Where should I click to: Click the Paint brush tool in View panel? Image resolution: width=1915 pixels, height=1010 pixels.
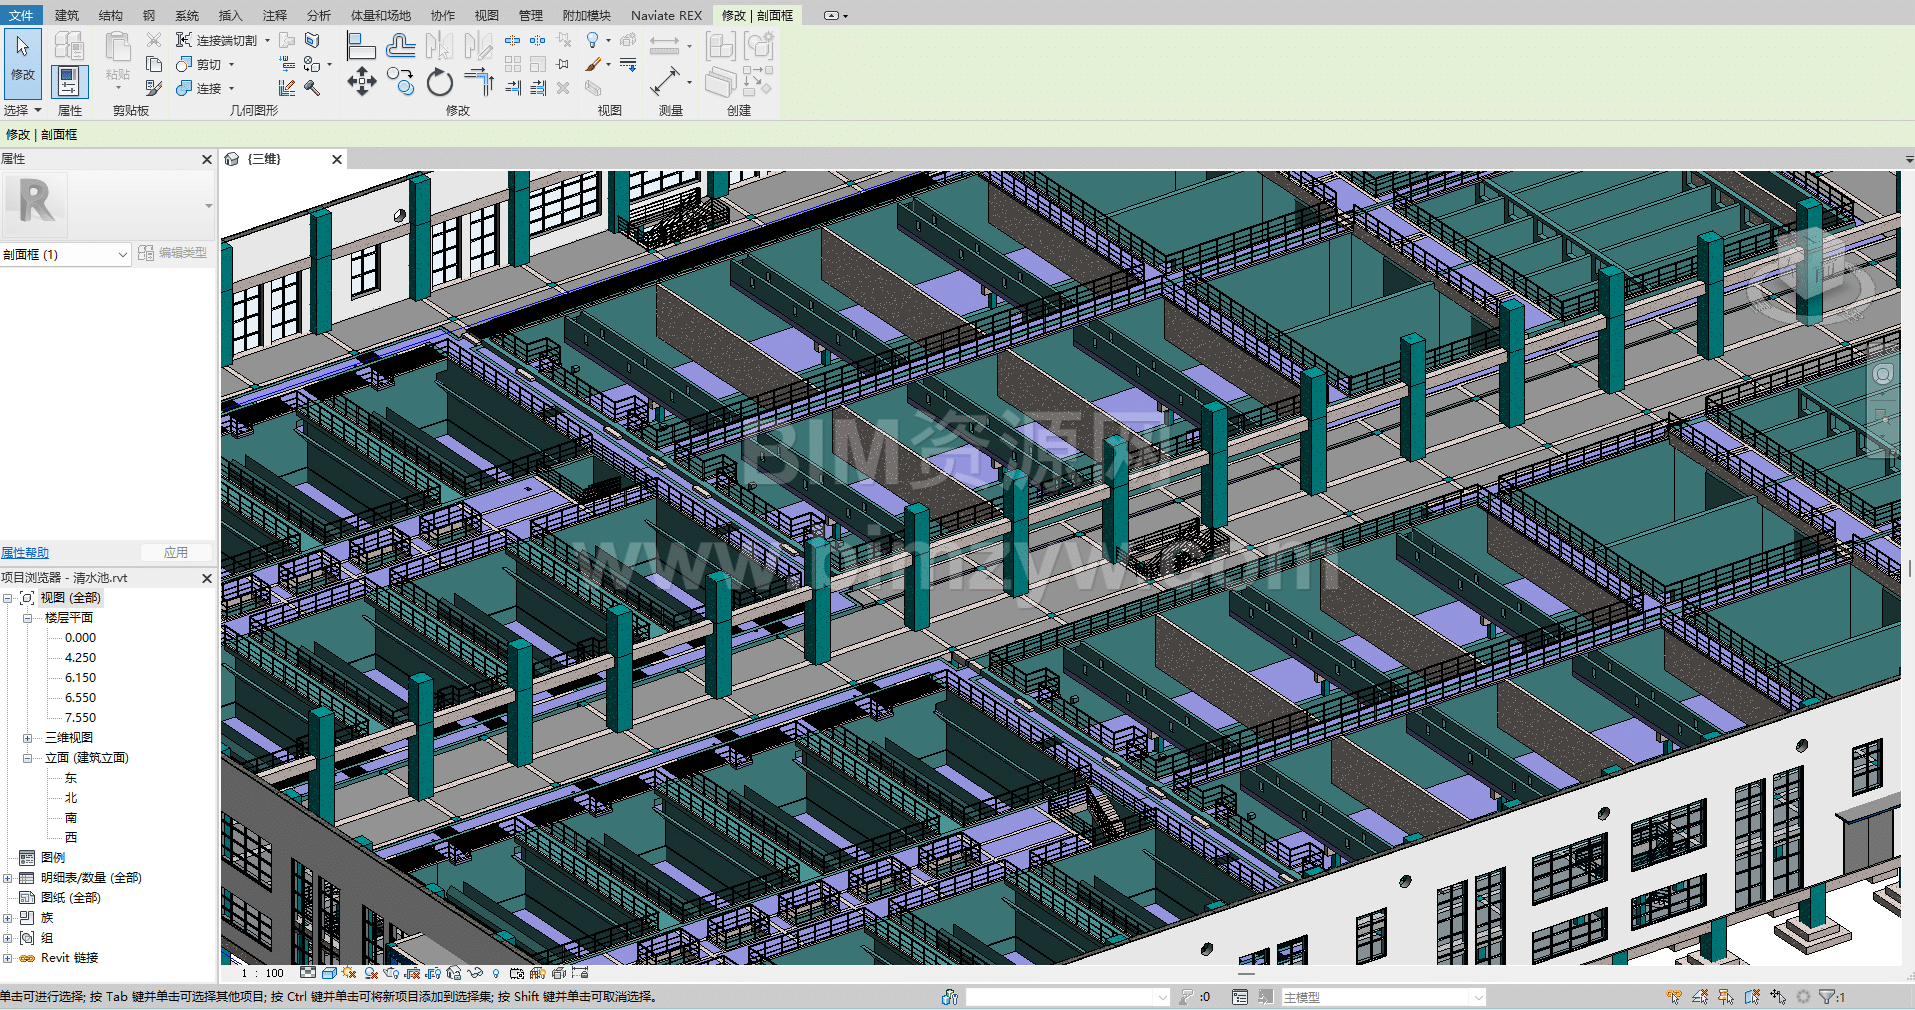click(x=593, y=65)
